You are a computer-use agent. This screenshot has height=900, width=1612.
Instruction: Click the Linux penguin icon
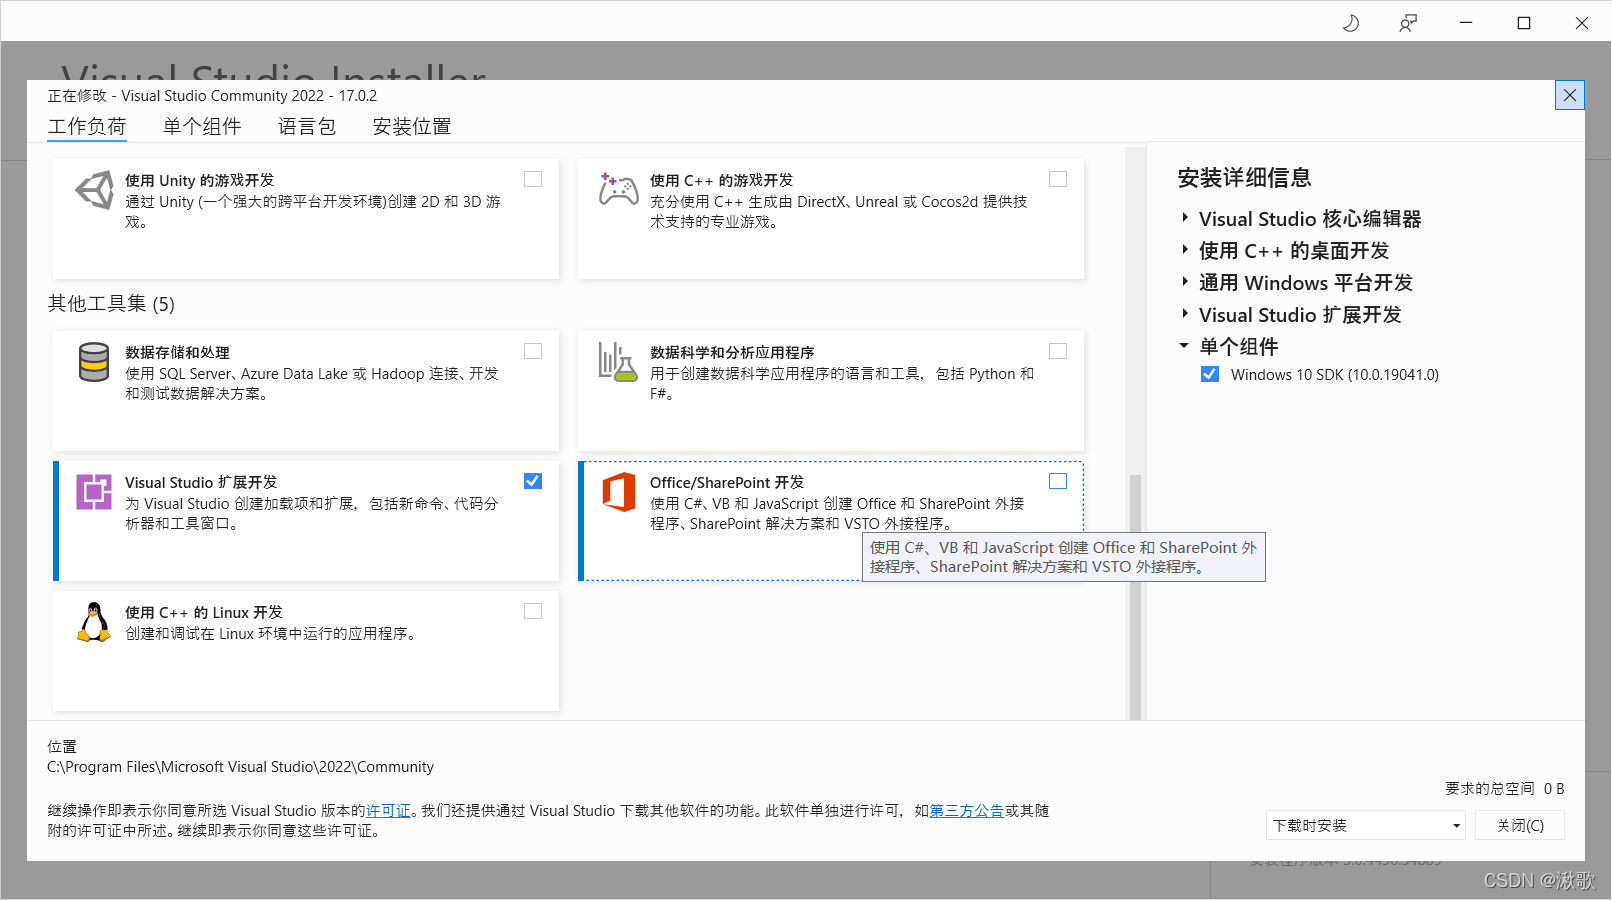[94, 622]
